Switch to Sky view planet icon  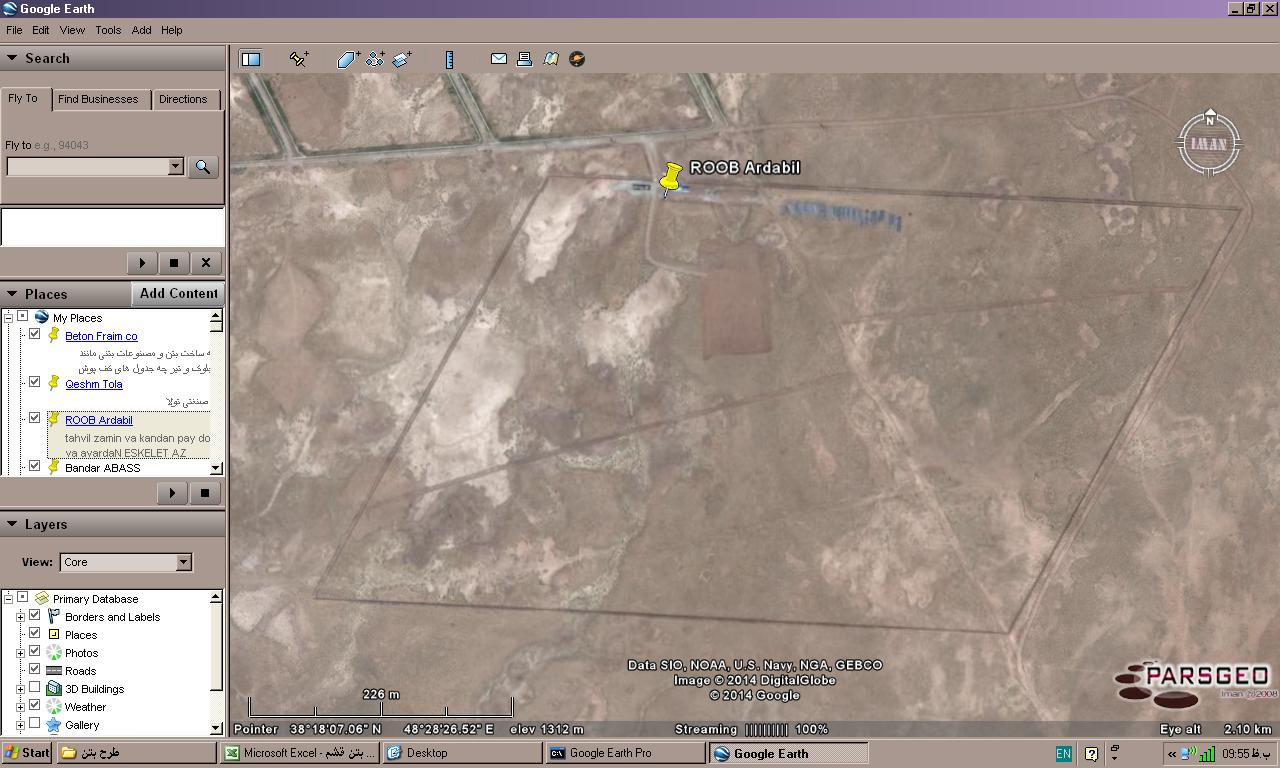[577, 59]
